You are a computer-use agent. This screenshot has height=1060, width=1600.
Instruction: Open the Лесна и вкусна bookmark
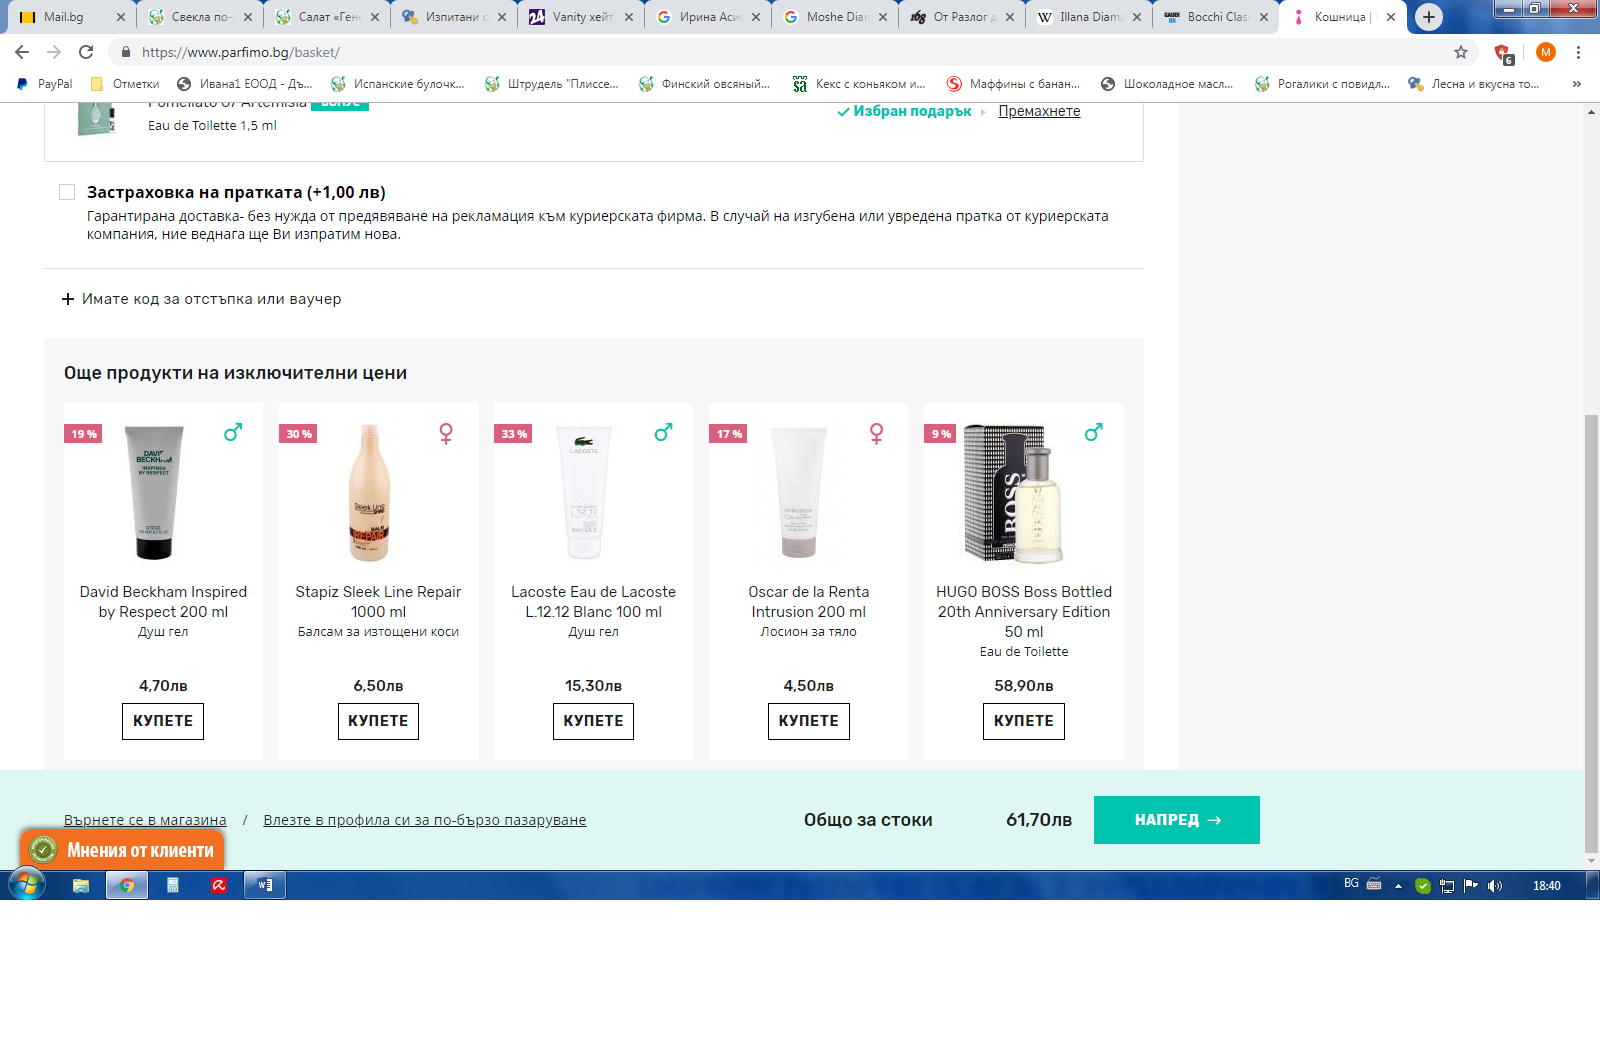click(1474, 84)
